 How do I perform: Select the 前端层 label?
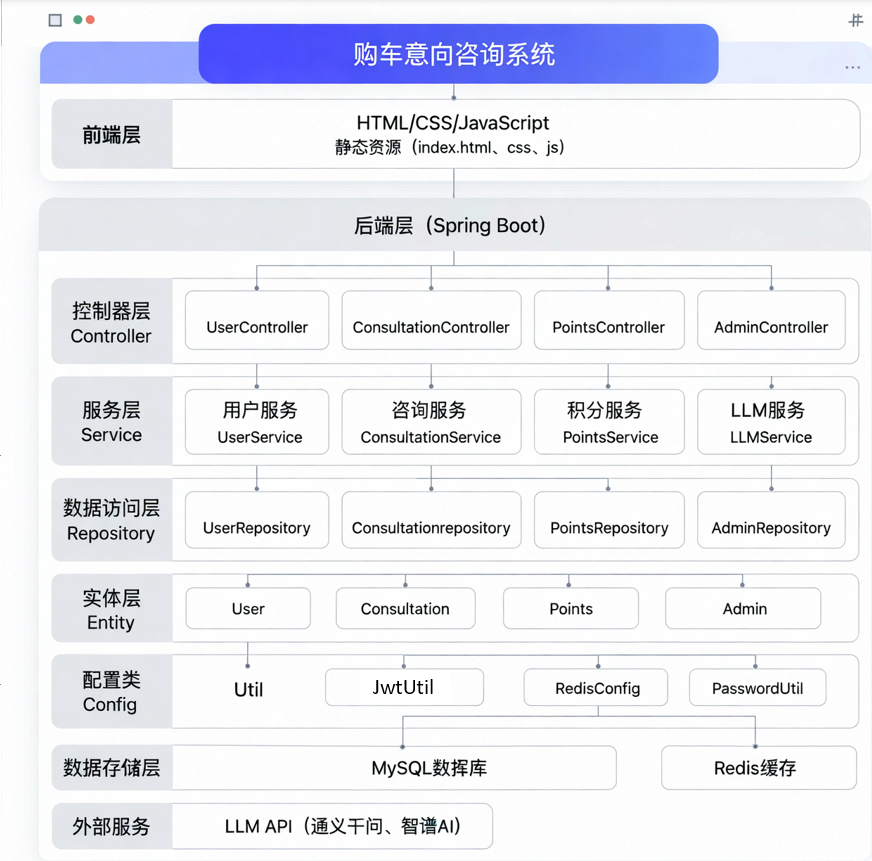[x=112, y=135]
